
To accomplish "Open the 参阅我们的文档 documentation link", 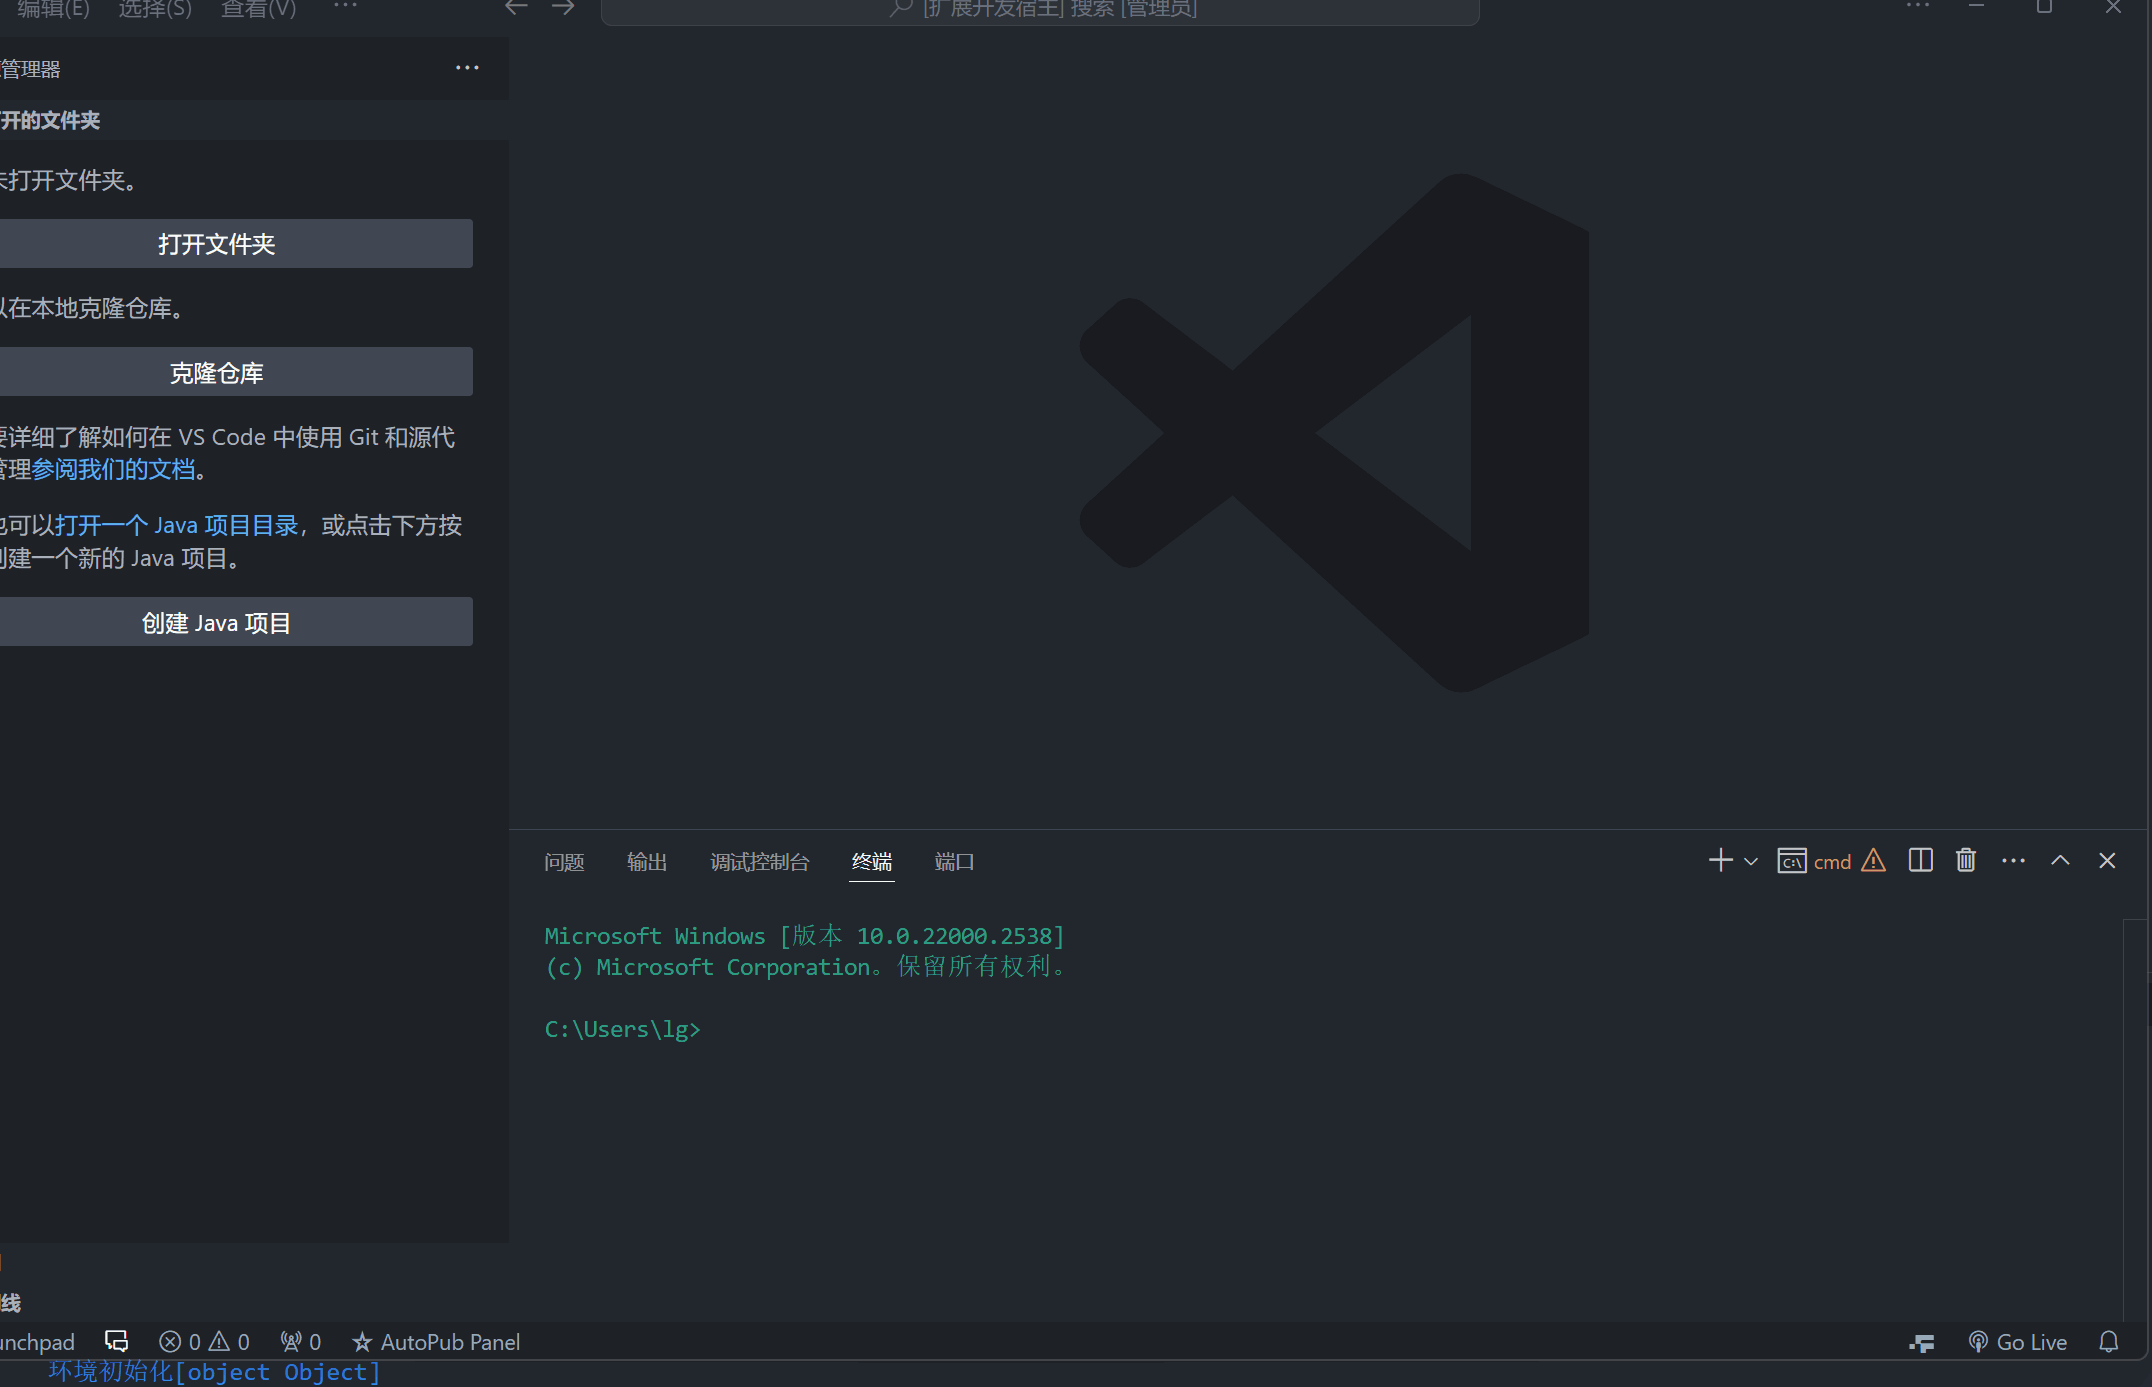I will (113, 469).
